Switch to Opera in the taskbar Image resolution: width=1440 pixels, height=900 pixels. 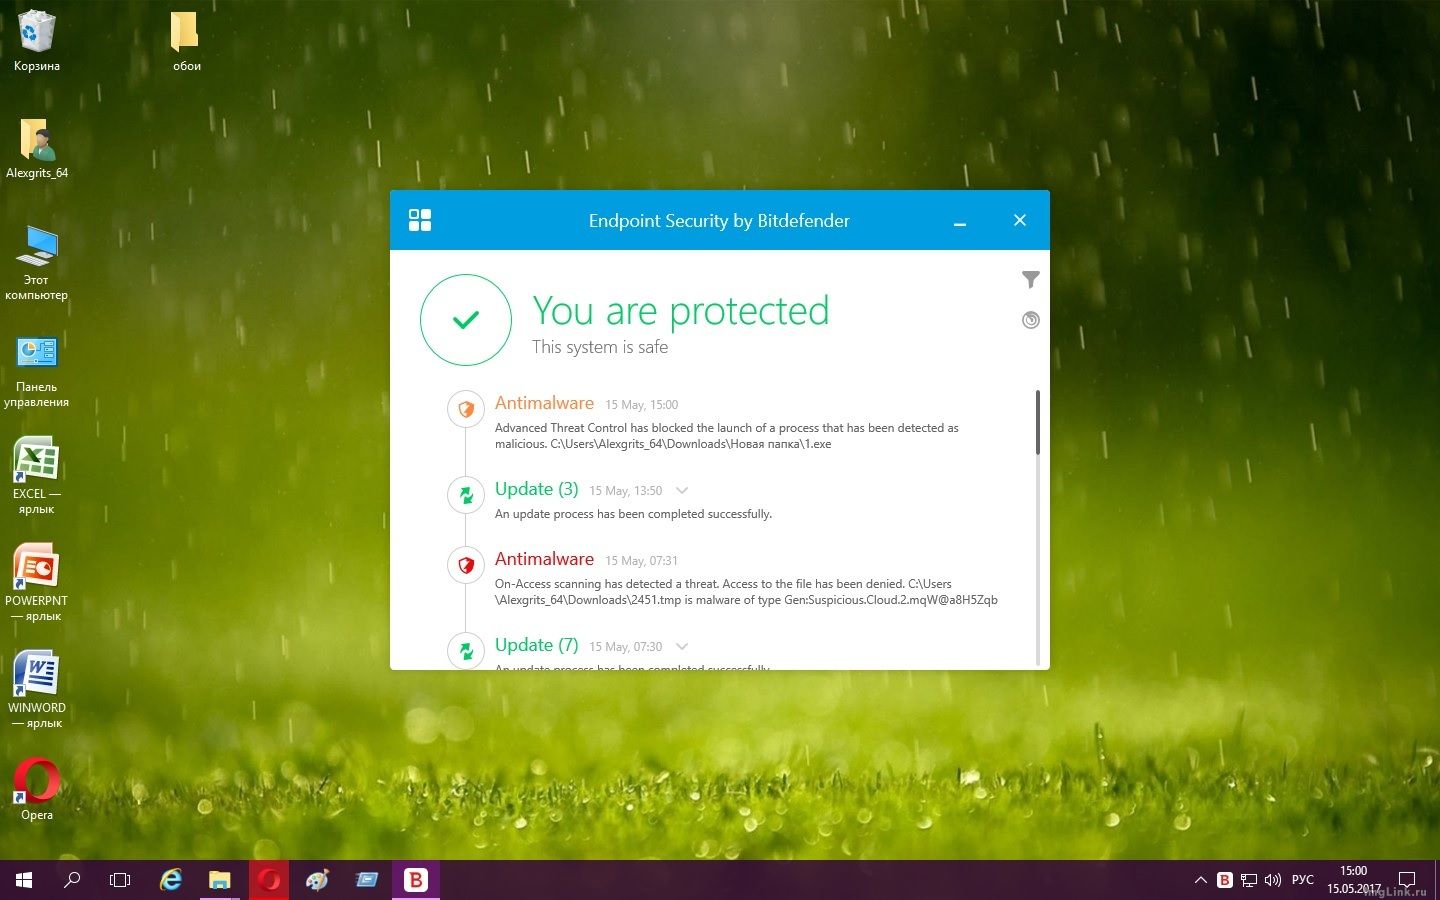(x=269, y=880)
